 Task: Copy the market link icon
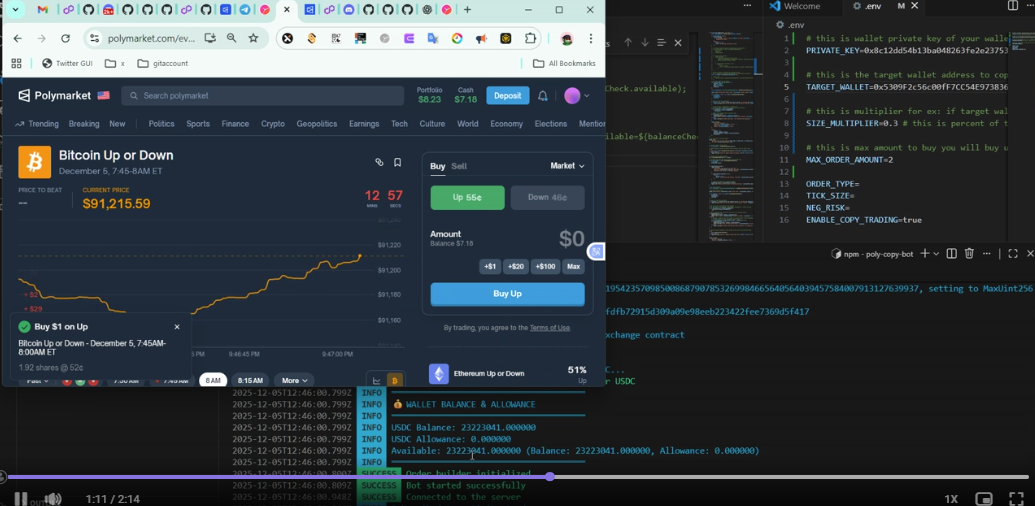[379, 162]
